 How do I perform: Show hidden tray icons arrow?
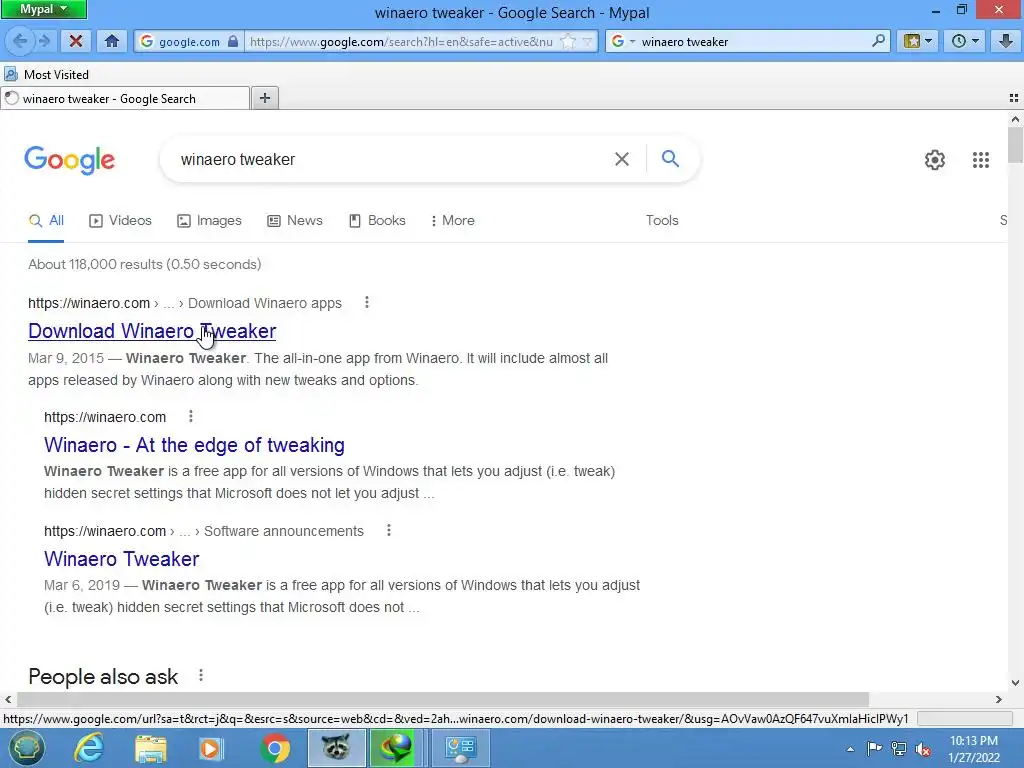850,749
